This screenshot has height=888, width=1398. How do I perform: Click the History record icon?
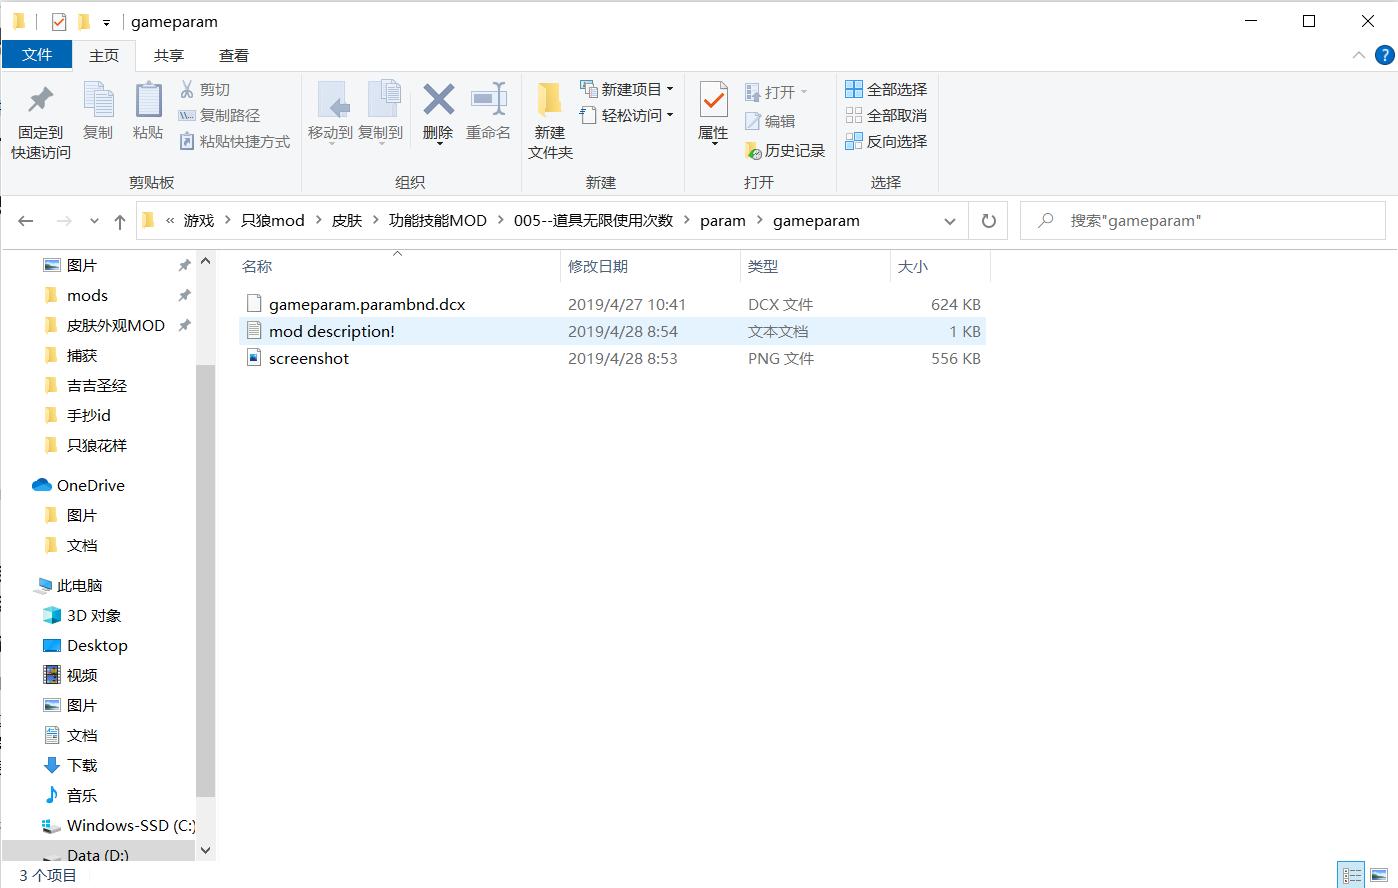tap(754, 151)
